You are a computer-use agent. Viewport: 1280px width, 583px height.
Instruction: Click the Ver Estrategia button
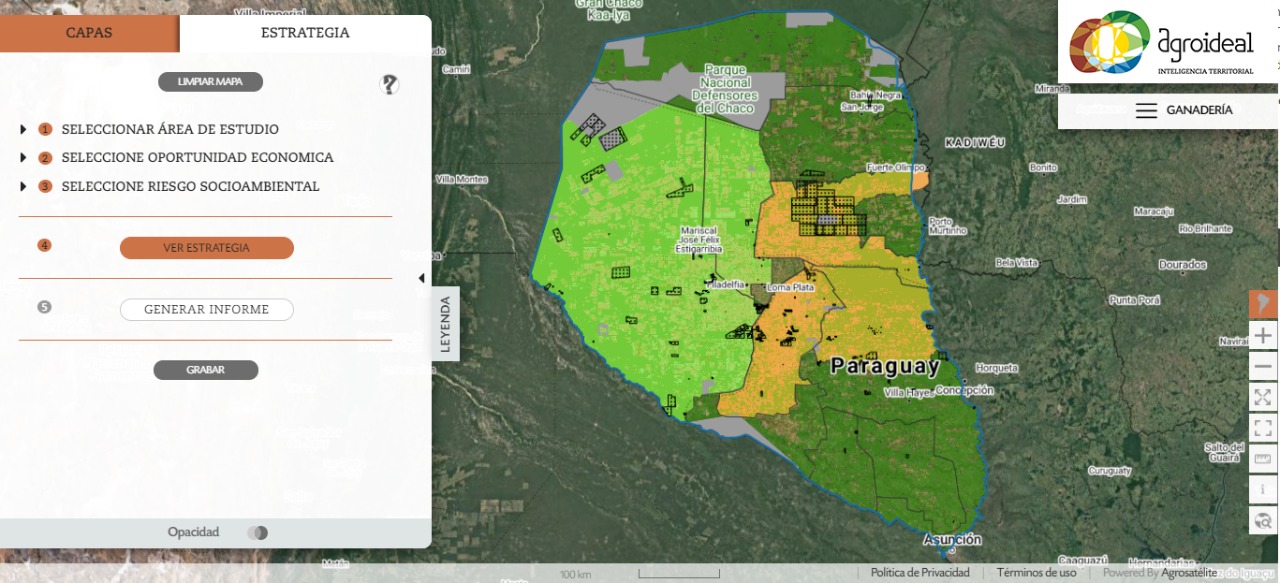click(x=206, y=248)
